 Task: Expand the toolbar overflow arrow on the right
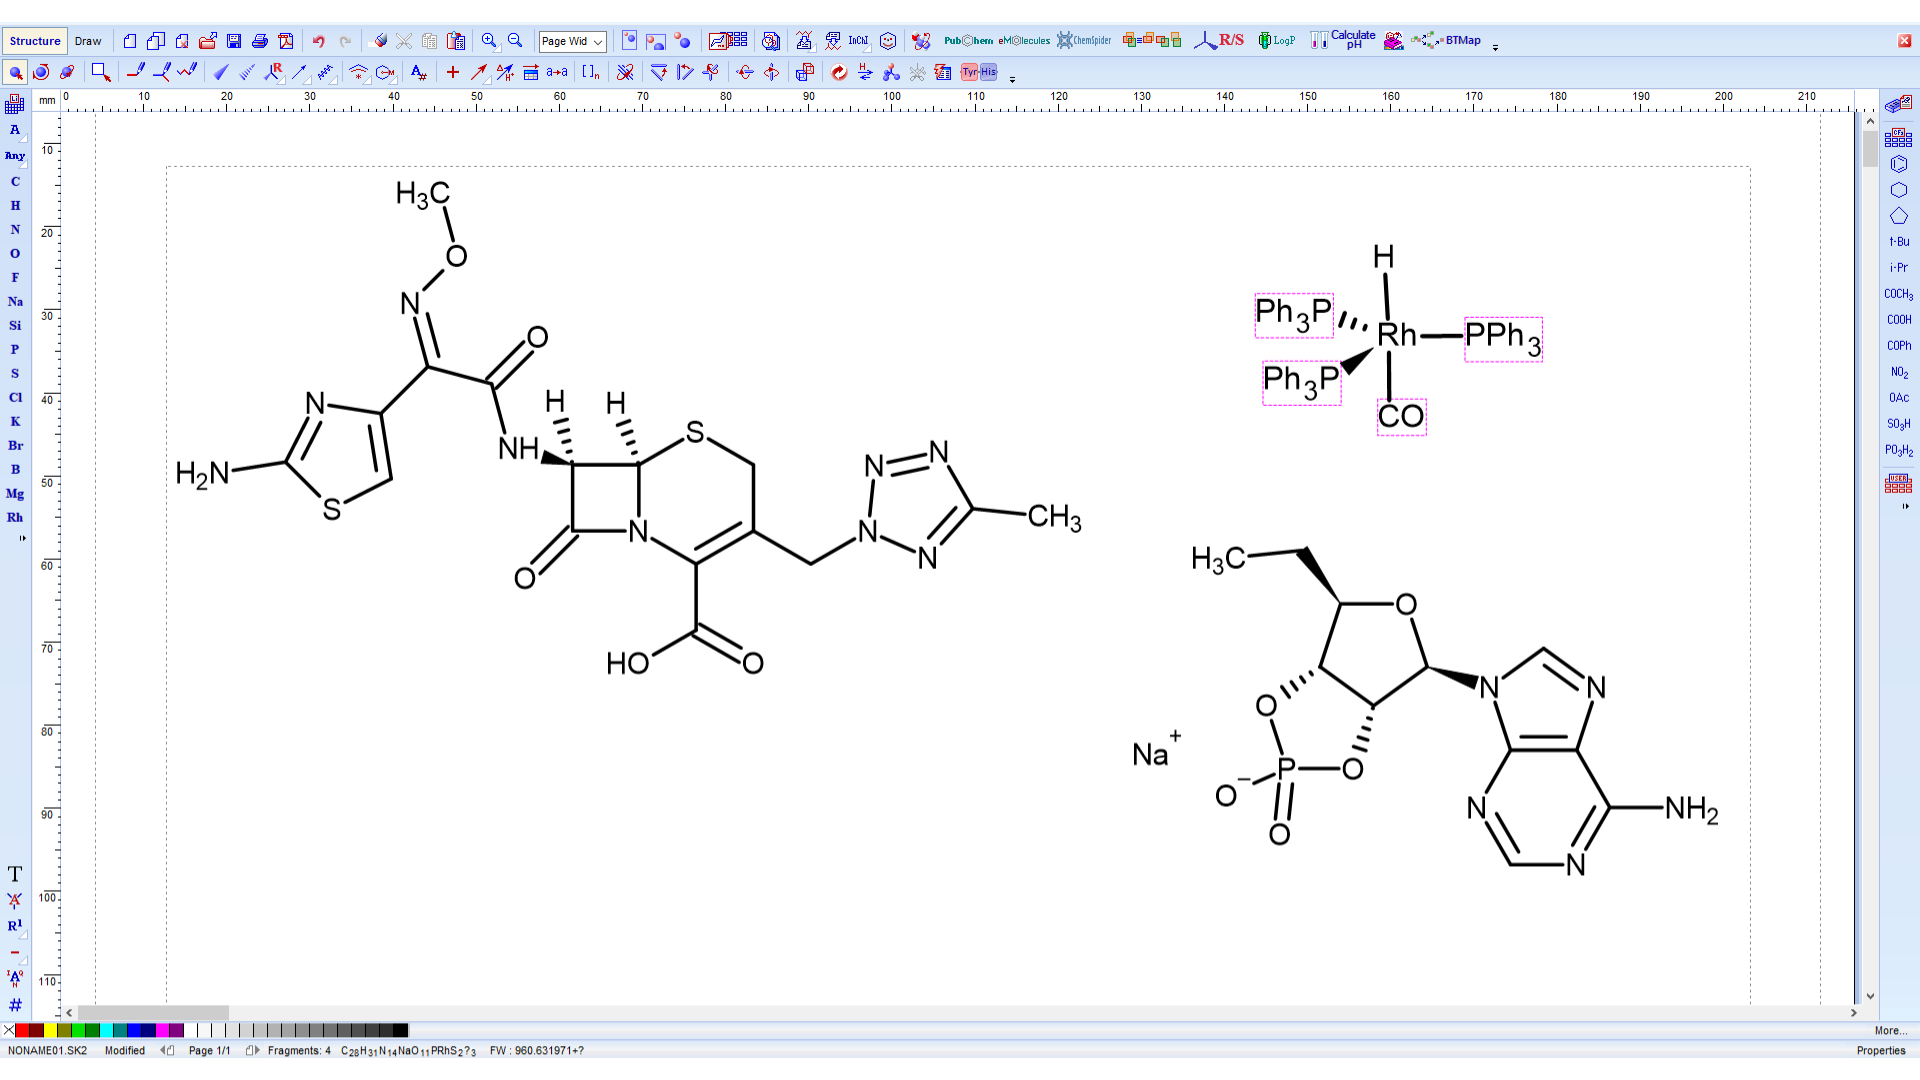click(1497, 45)
